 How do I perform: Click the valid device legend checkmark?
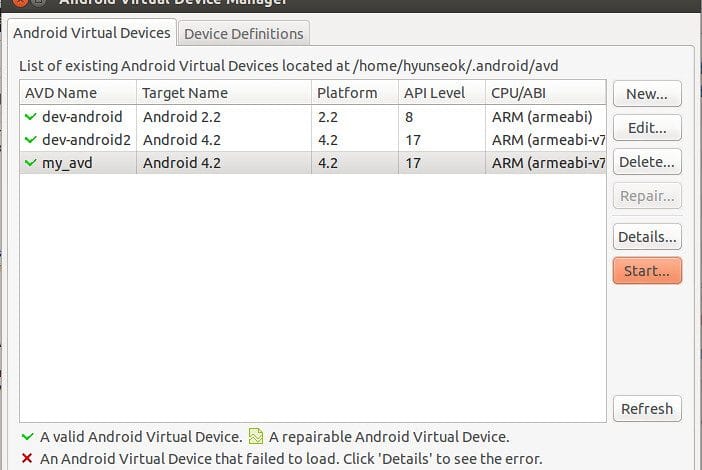pos(28,436)
